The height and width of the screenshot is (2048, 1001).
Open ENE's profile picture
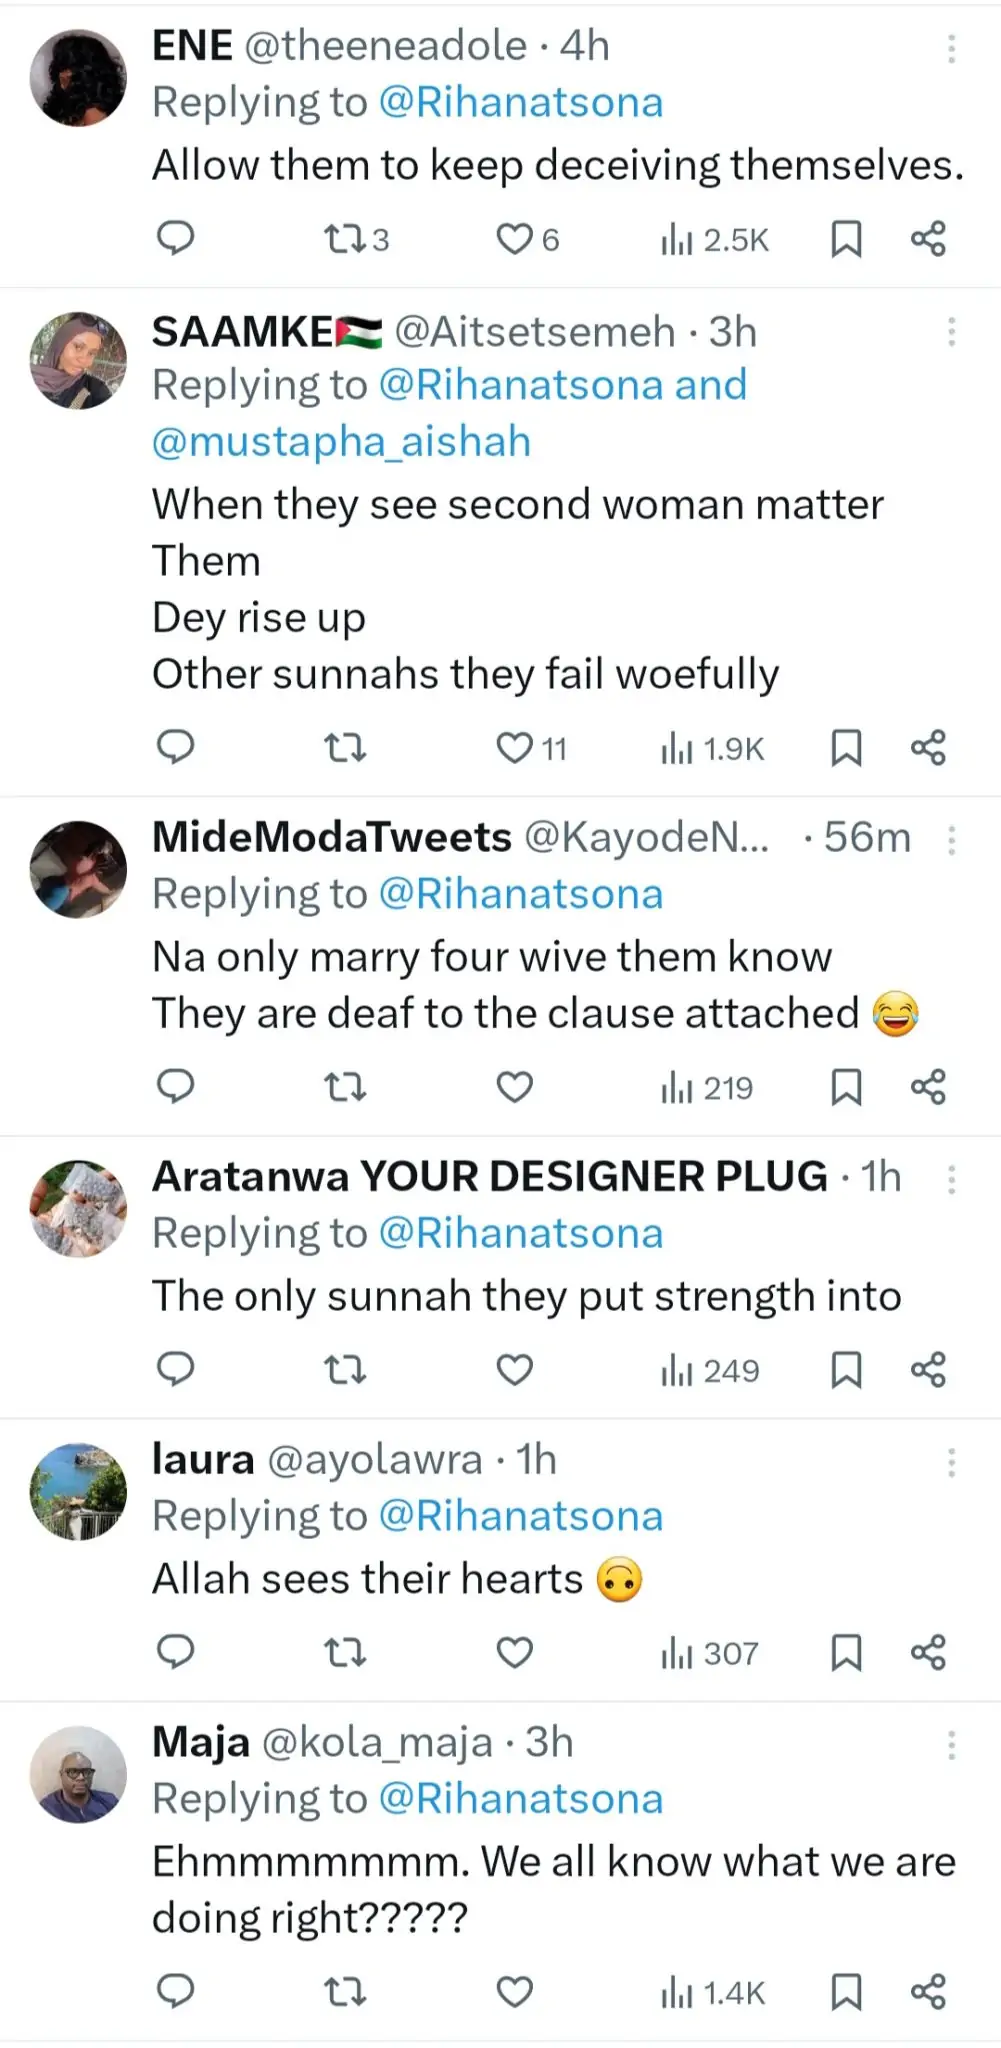(x=78, y=77)
